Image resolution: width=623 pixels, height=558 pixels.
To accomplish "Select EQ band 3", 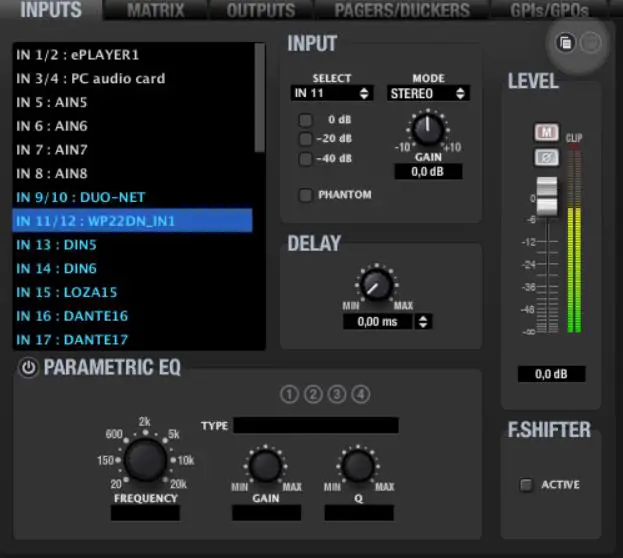I will pyautogui.click(x=337, y=395).
